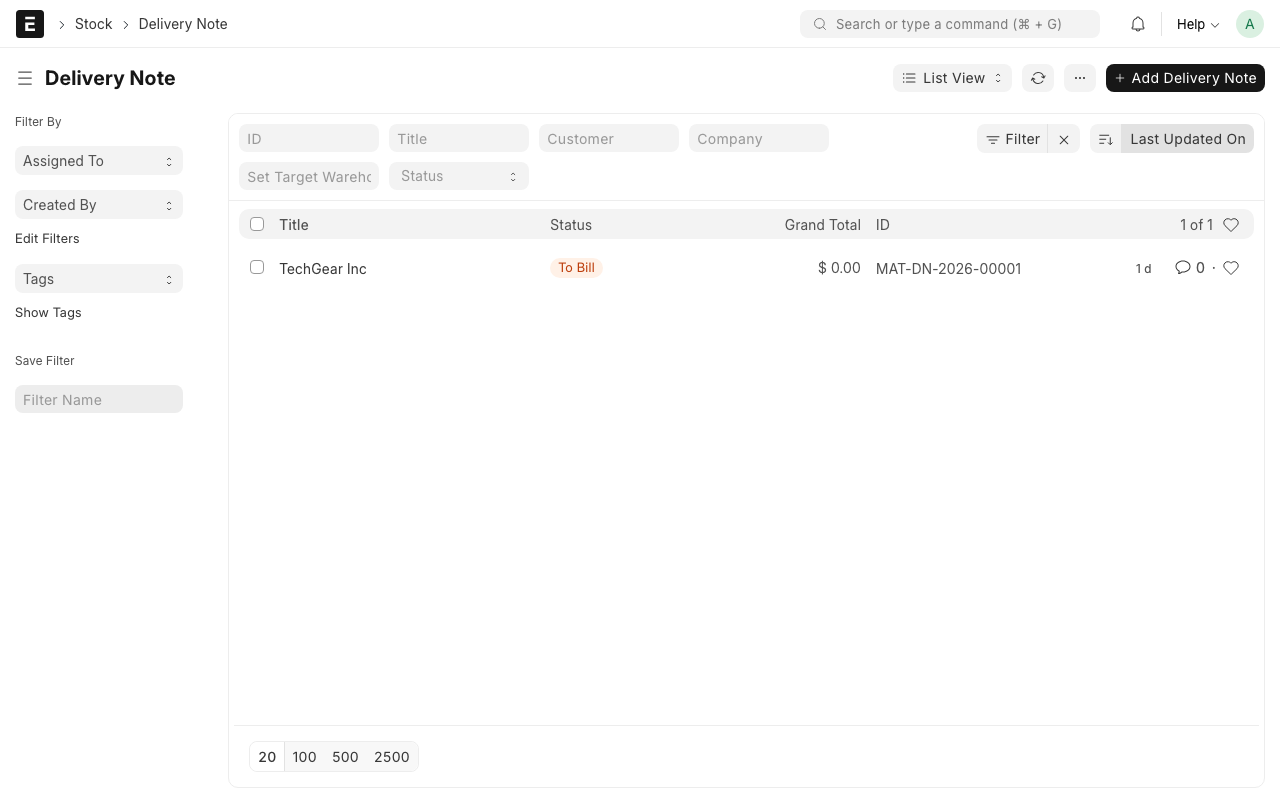
Task: Open the Status filter dropdown
Action: (x=459, y=176)
